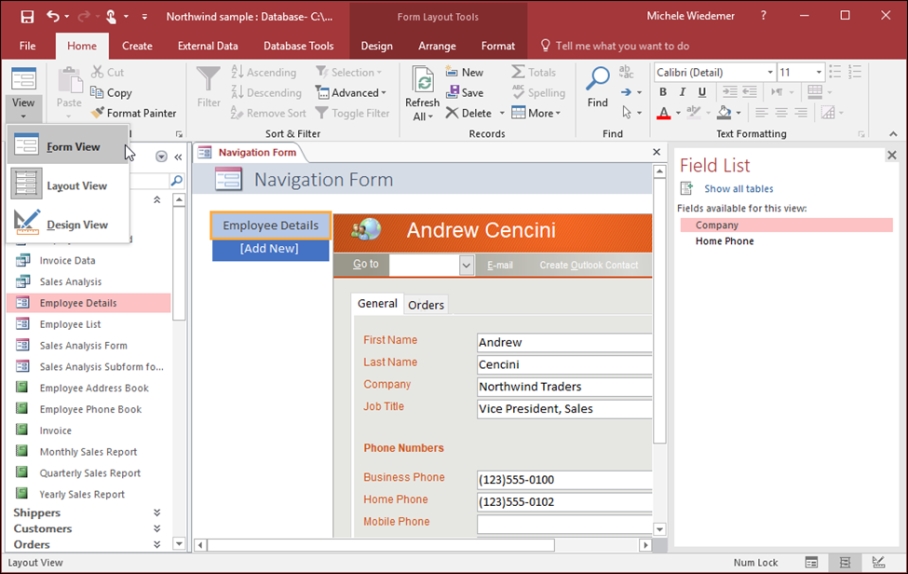Click the Copy button in Clipboard group

click(x=111, y=93)
